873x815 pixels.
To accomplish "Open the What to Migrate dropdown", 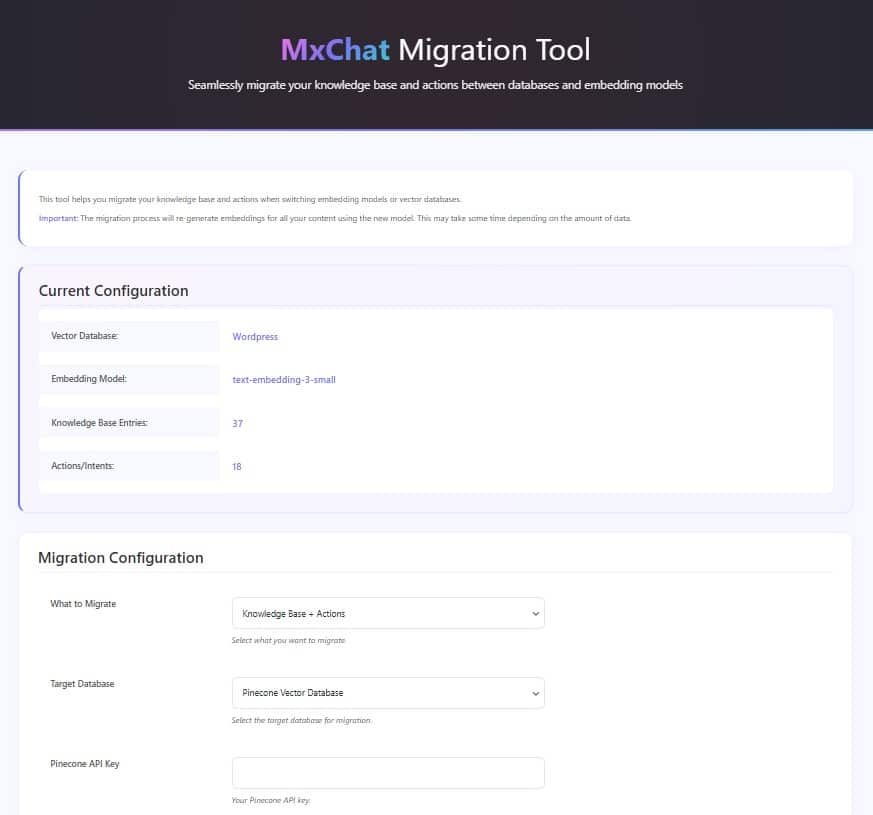I will [x=388, y=613].
